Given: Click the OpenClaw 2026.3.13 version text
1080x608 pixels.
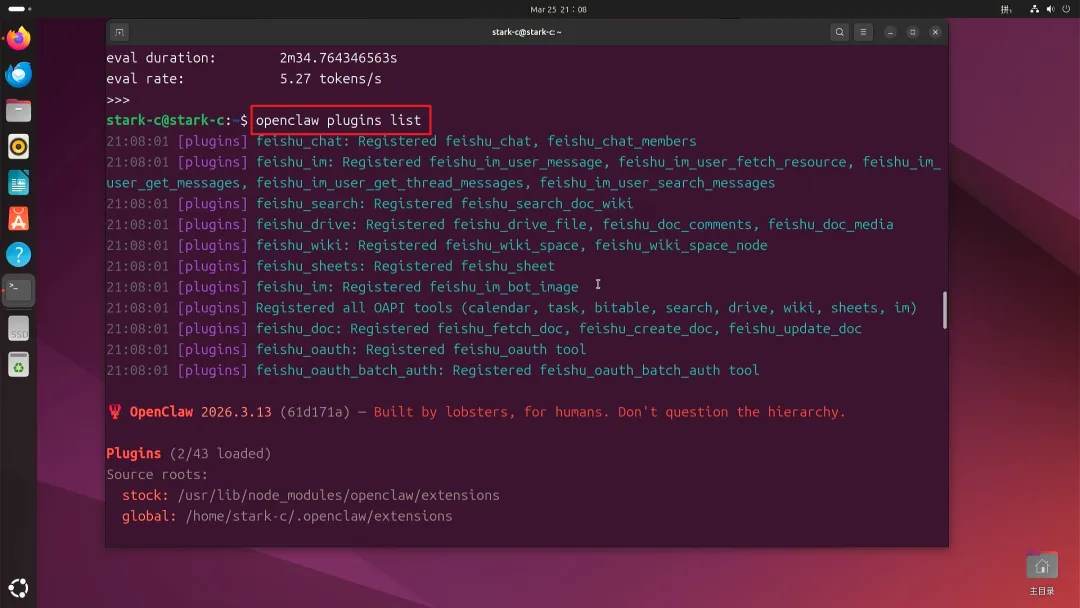Looking at the screenshot, I should tap(200, 412).
